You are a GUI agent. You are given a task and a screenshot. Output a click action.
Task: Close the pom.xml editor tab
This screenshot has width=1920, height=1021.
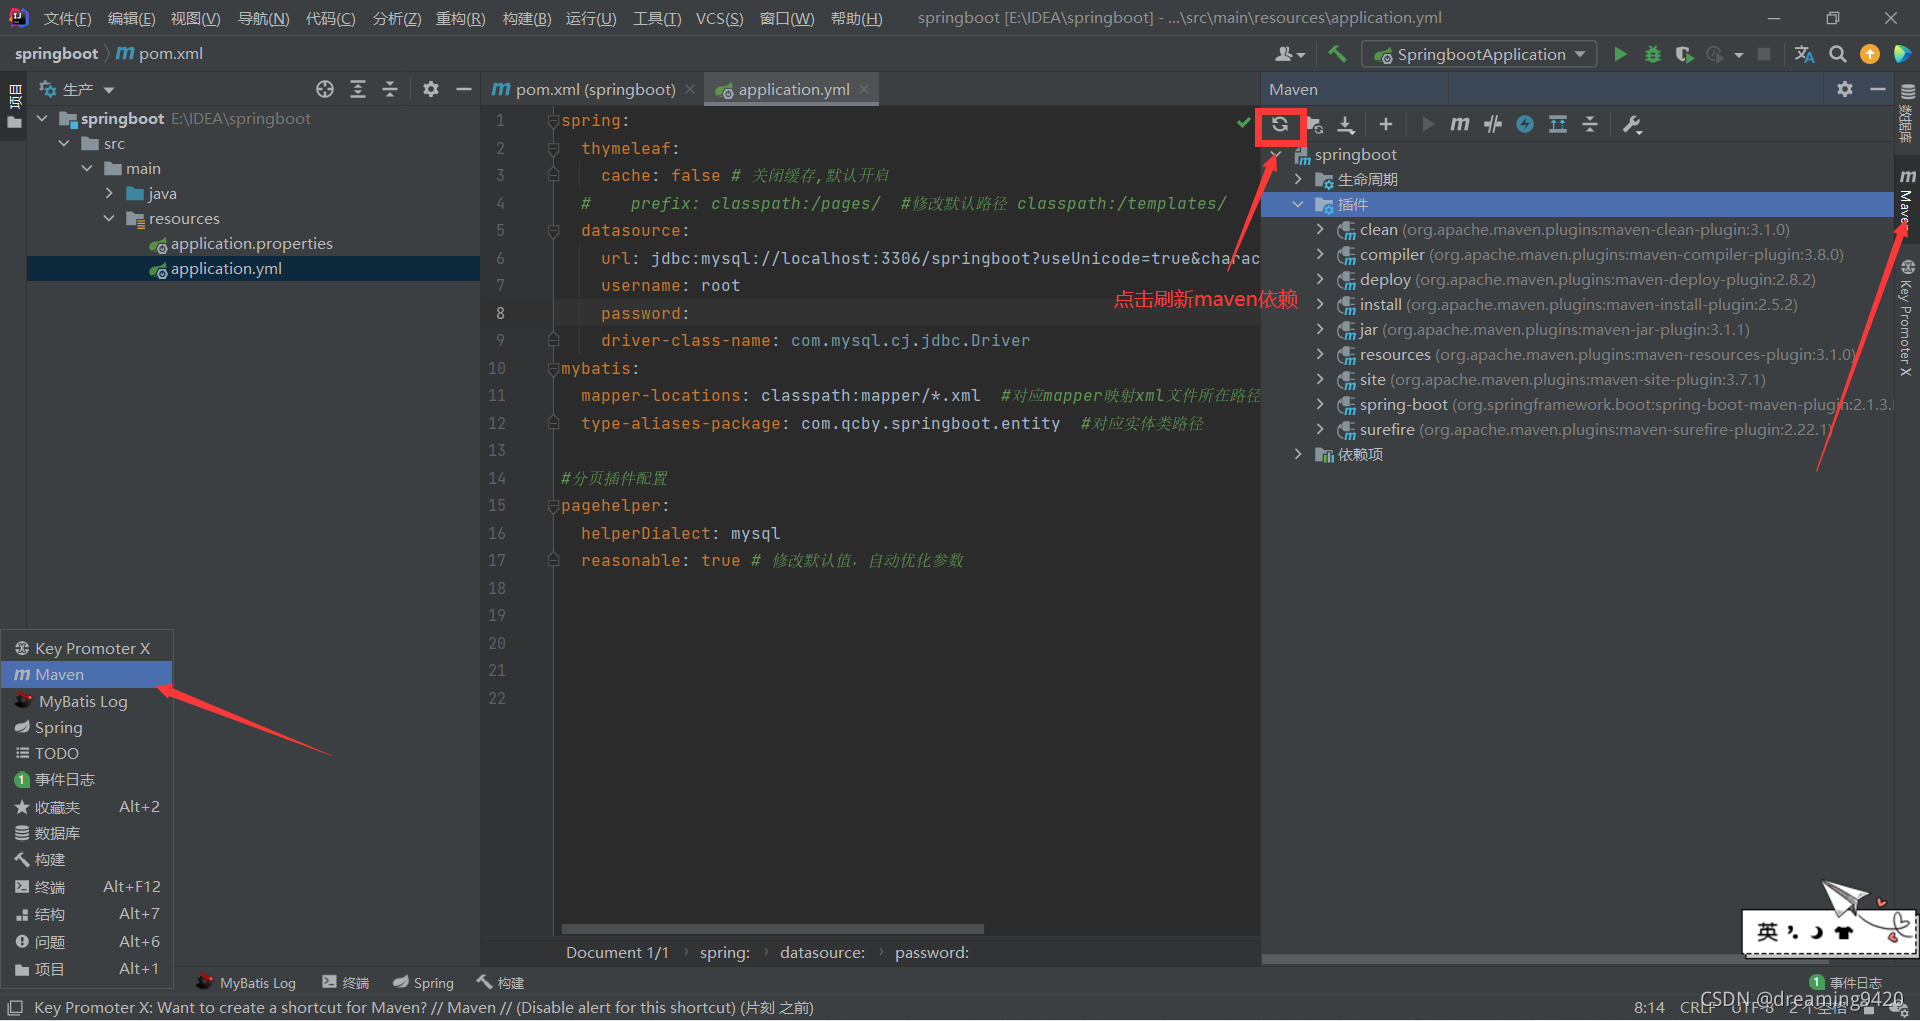coord(690,89)
